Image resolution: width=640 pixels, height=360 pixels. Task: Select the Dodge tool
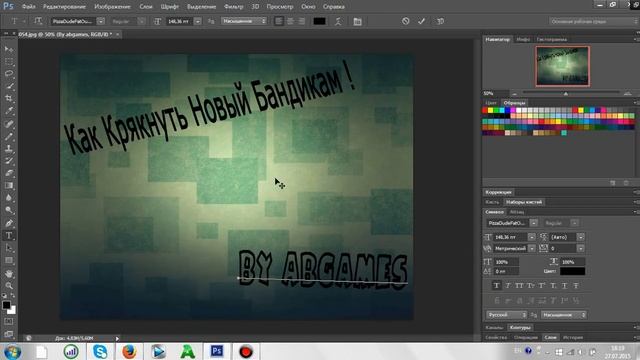[x=9, y=210]
